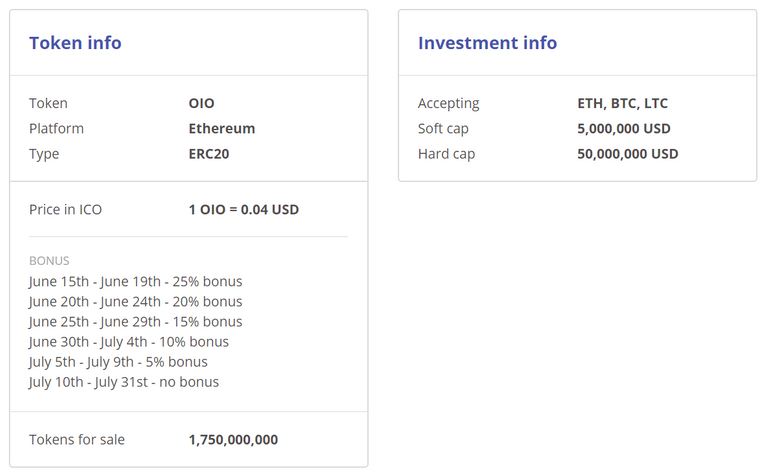
Task: Click the 1,750,000,000 tokens for sale value
Action: click(x=233, y=440)
